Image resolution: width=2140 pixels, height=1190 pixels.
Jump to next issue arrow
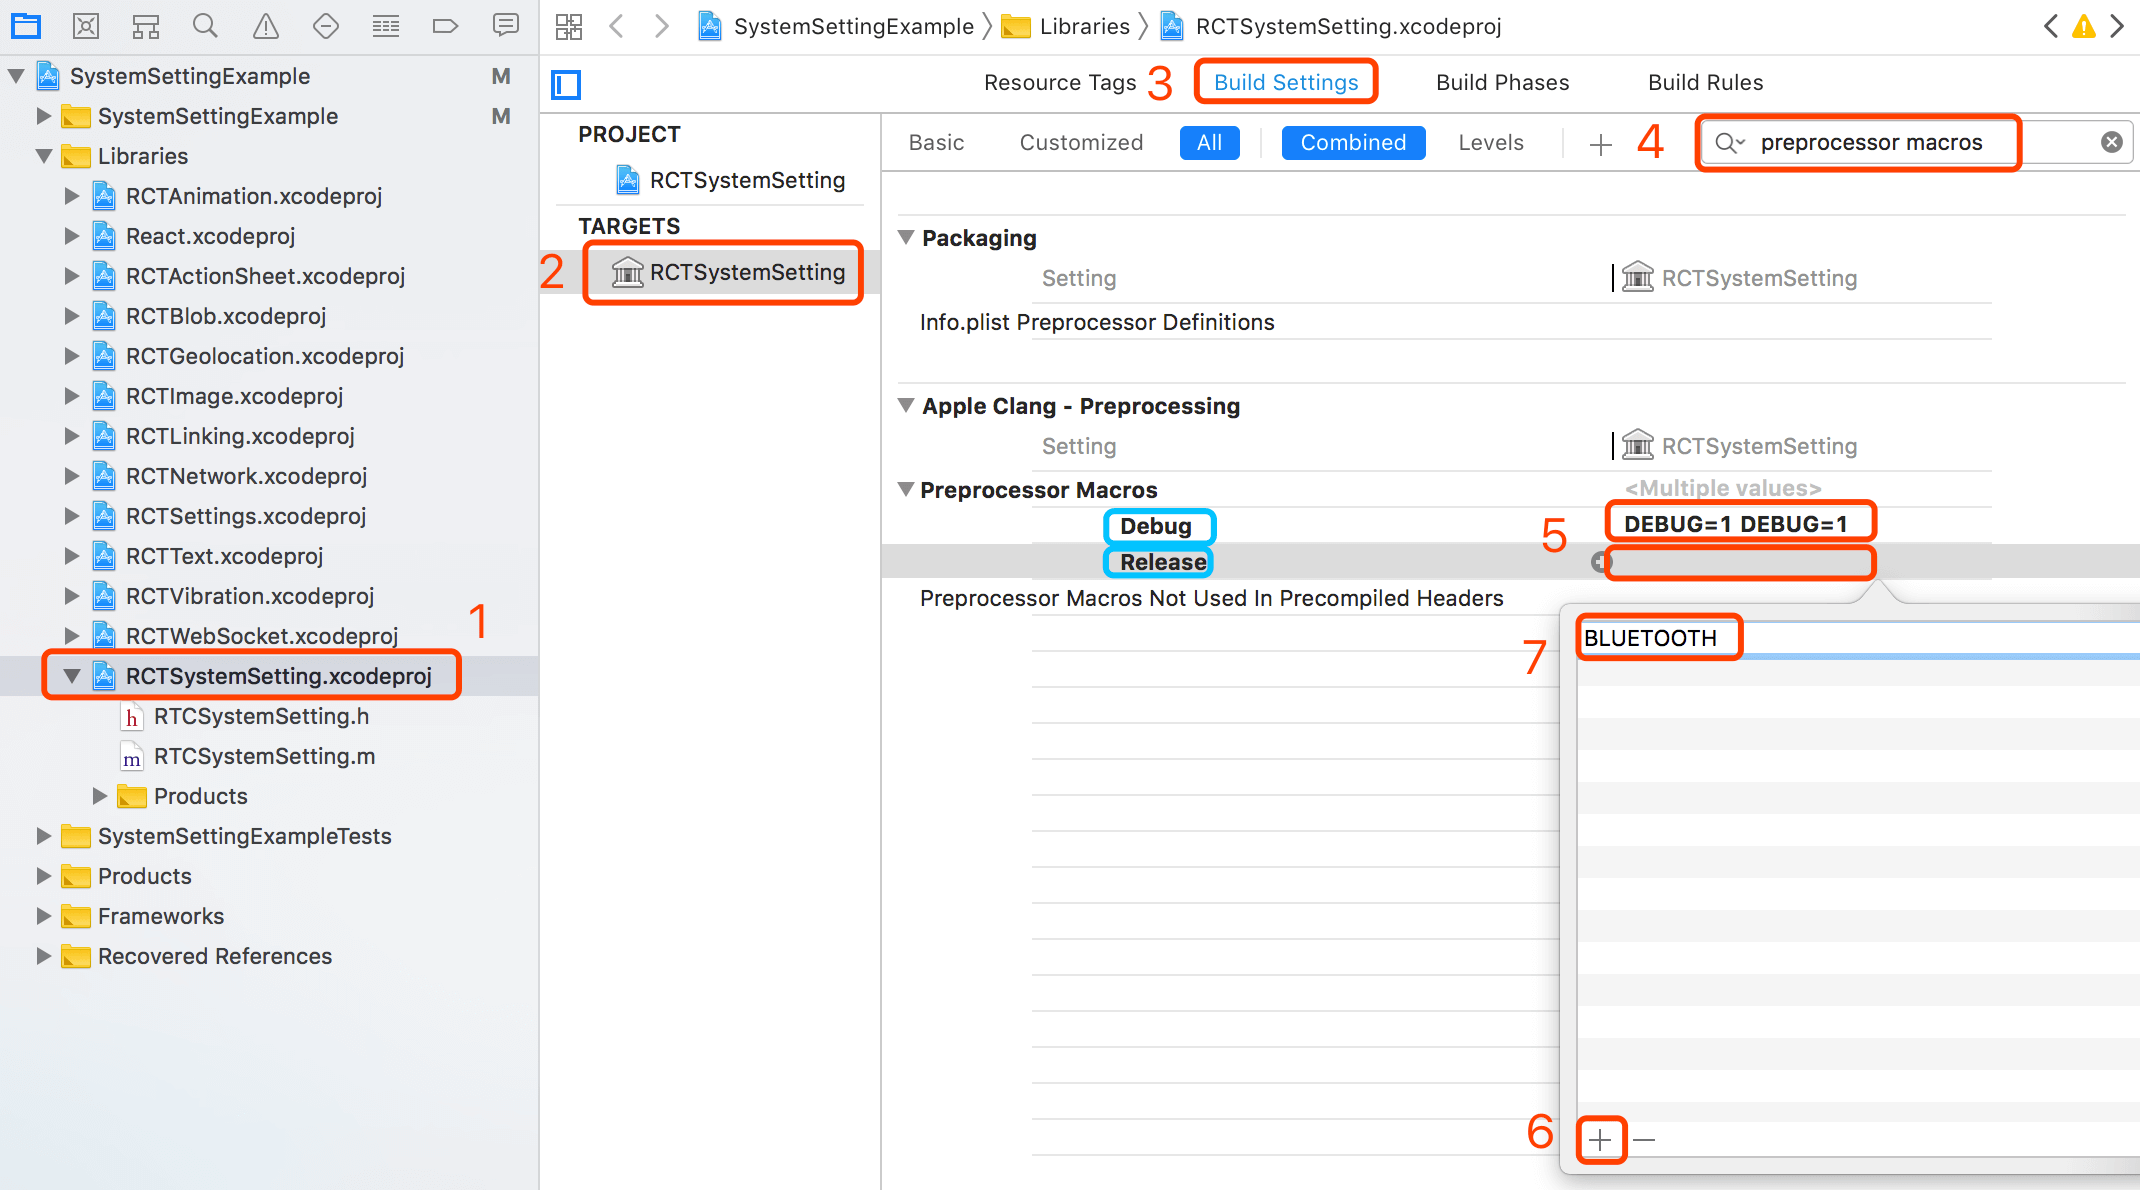(2117, 26)
